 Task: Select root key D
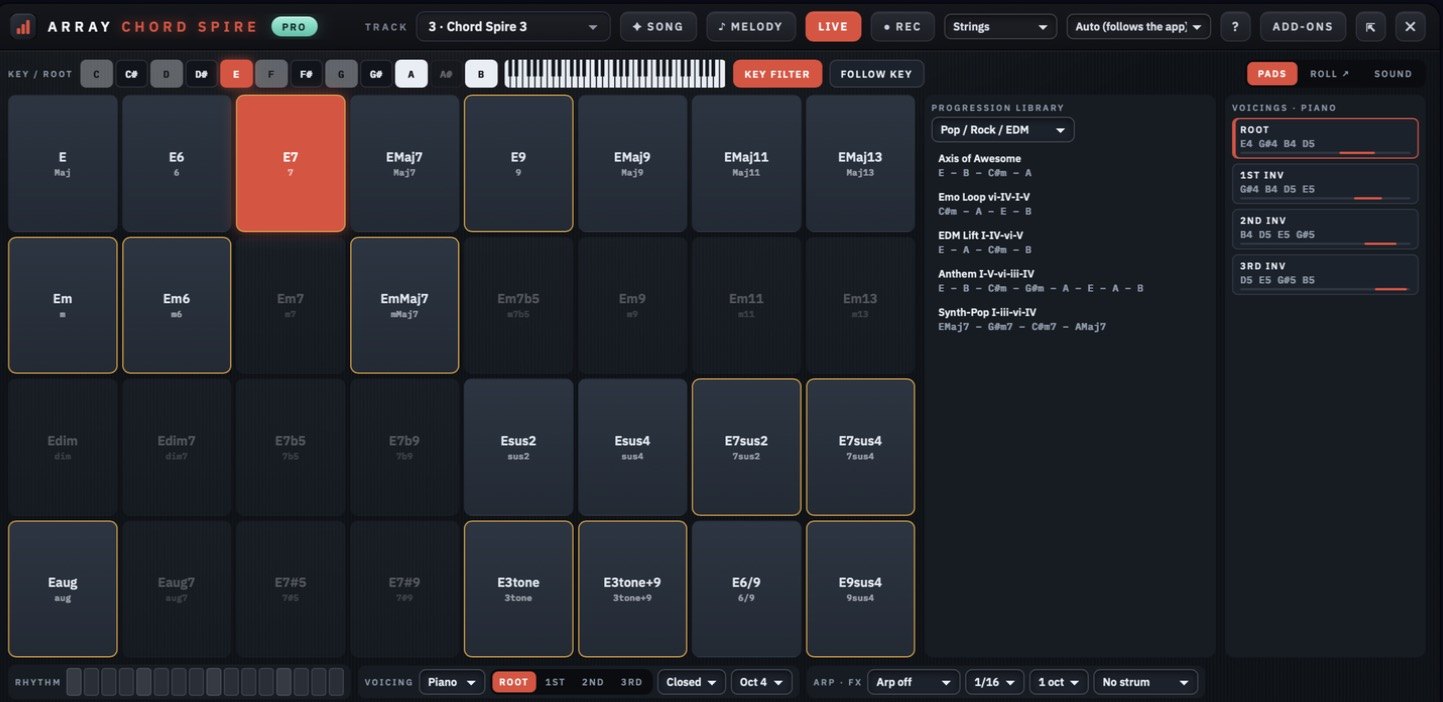point(167,74)
